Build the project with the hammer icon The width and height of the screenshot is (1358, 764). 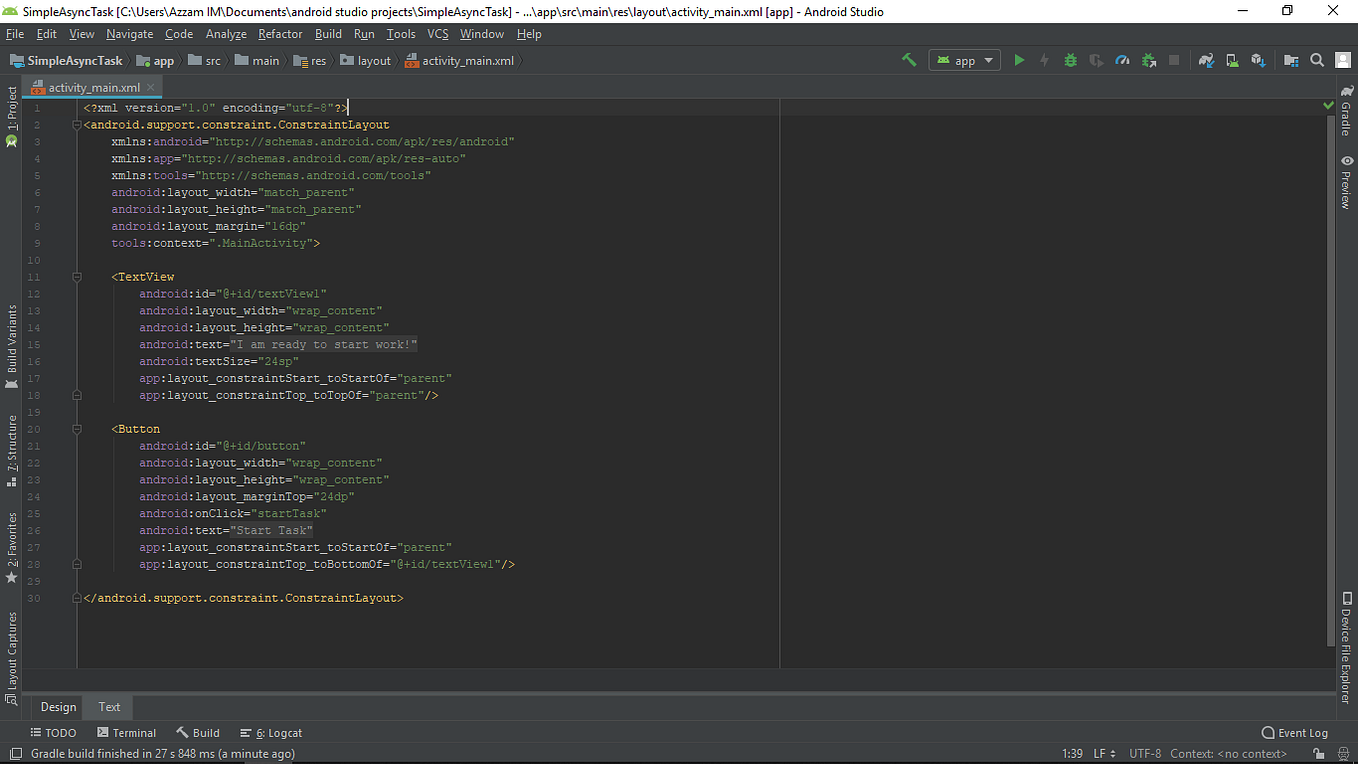909,60
